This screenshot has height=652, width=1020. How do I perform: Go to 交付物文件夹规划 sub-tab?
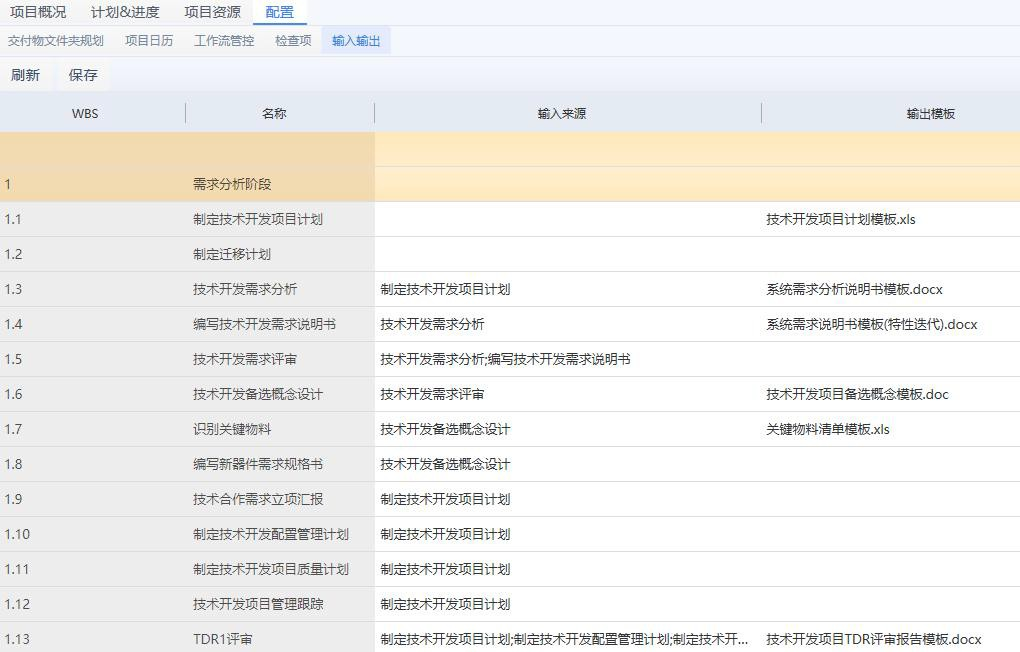[x=56, y=41]
